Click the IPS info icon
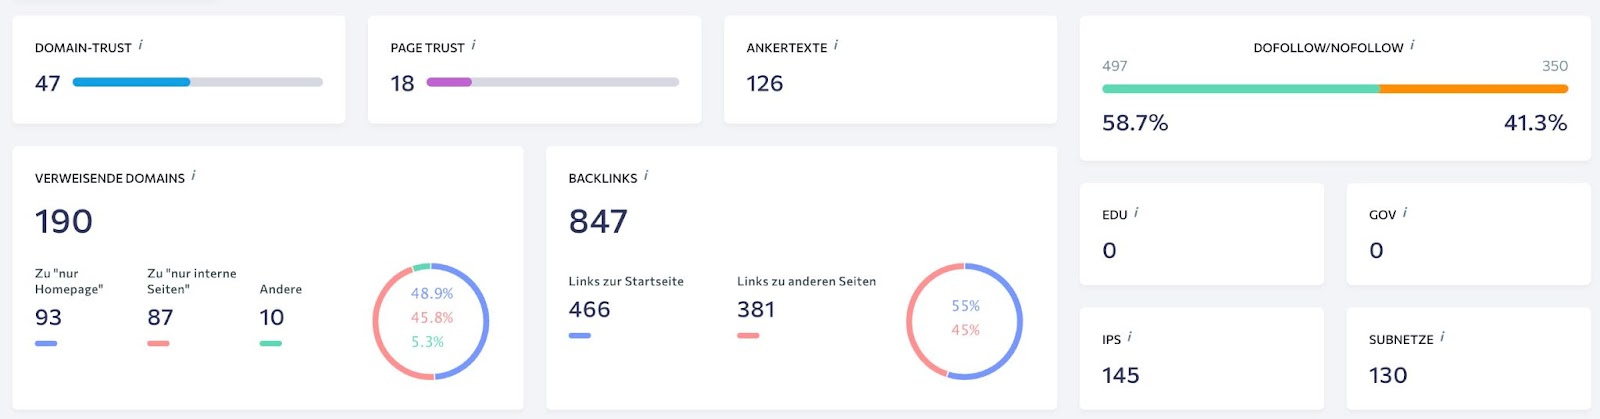Image resolution: width=1600 pixels, height=419 pixels. tap(1130, 338)
